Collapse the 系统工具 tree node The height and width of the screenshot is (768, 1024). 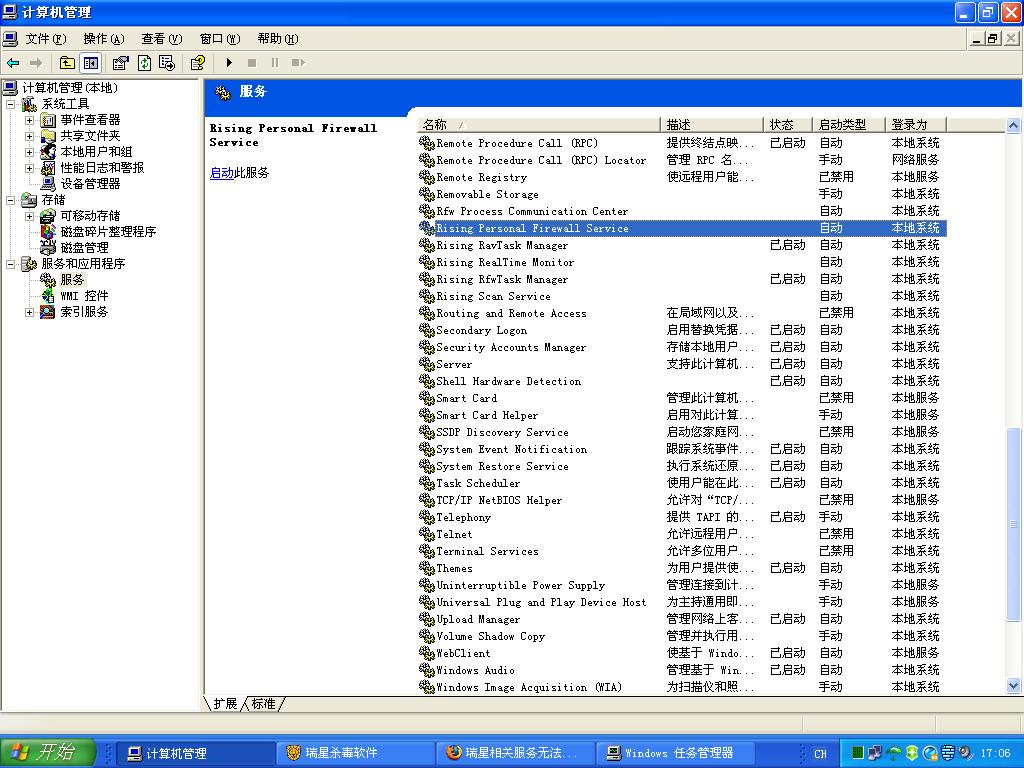[x=11, y=104]
